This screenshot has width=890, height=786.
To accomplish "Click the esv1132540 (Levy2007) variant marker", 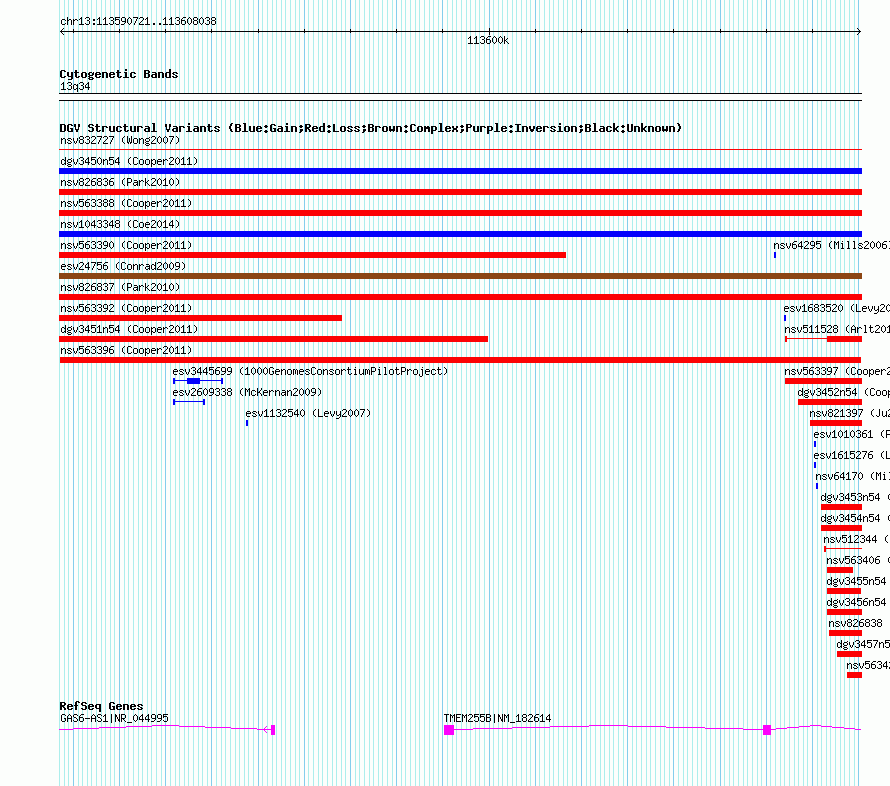I will pos(247,423).
